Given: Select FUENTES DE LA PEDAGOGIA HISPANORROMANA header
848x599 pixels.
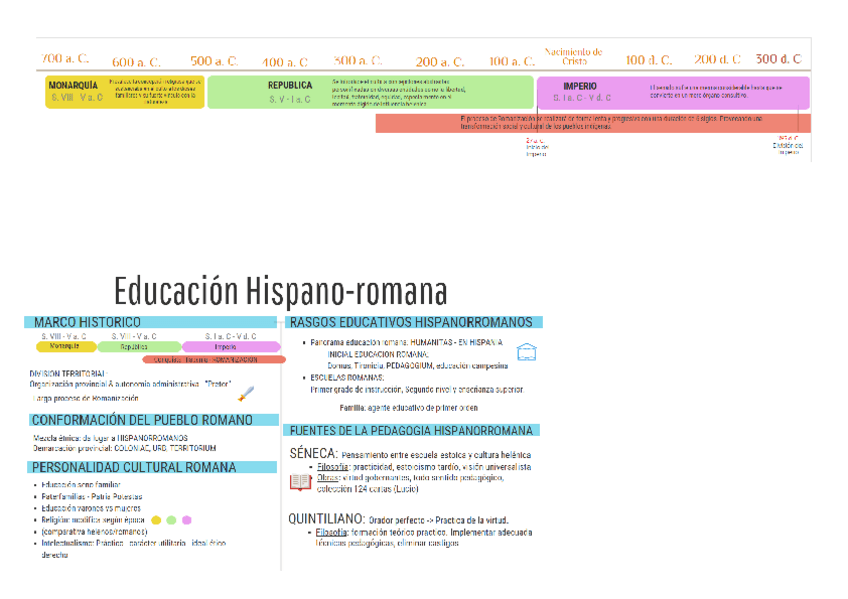Looking at the screenshot, I should (x=411, y=430).
